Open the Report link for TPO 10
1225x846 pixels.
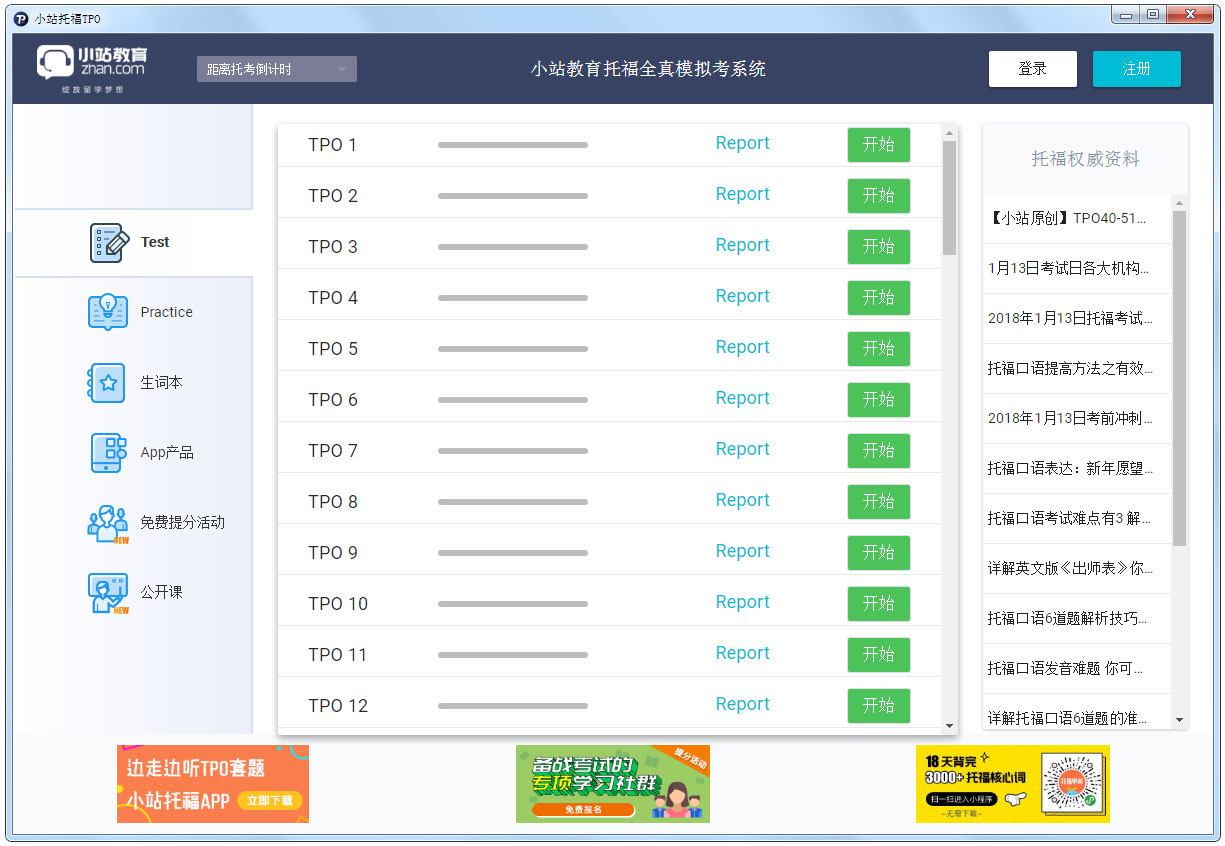(x=743, y=602)
